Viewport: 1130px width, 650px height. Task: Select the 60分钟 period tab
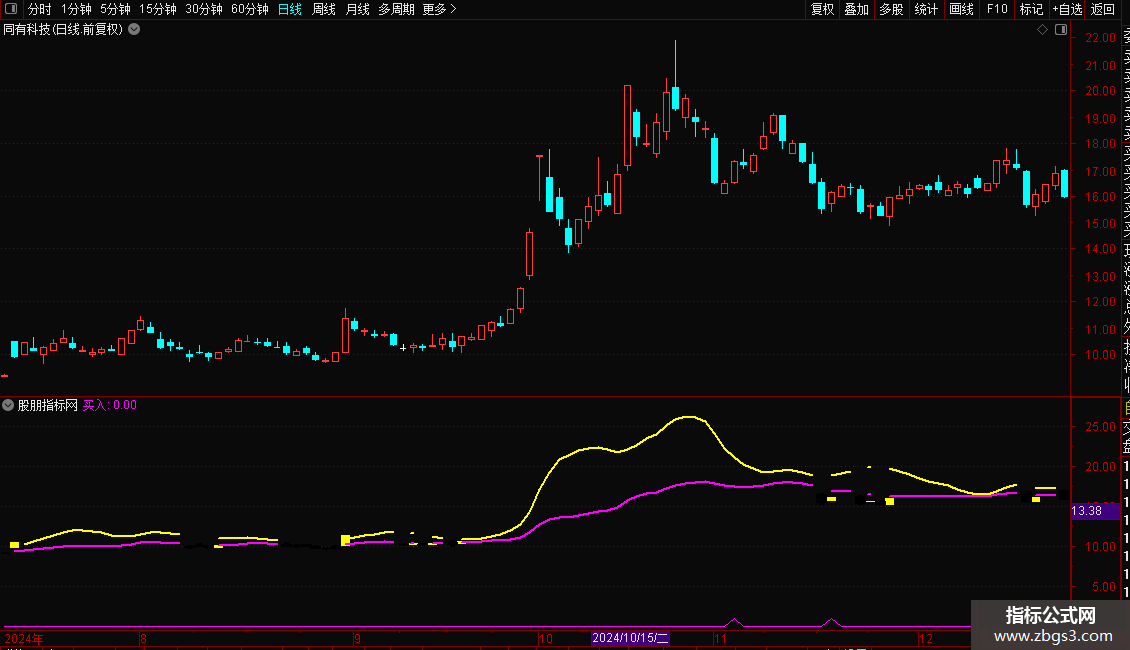coord(250,9)
